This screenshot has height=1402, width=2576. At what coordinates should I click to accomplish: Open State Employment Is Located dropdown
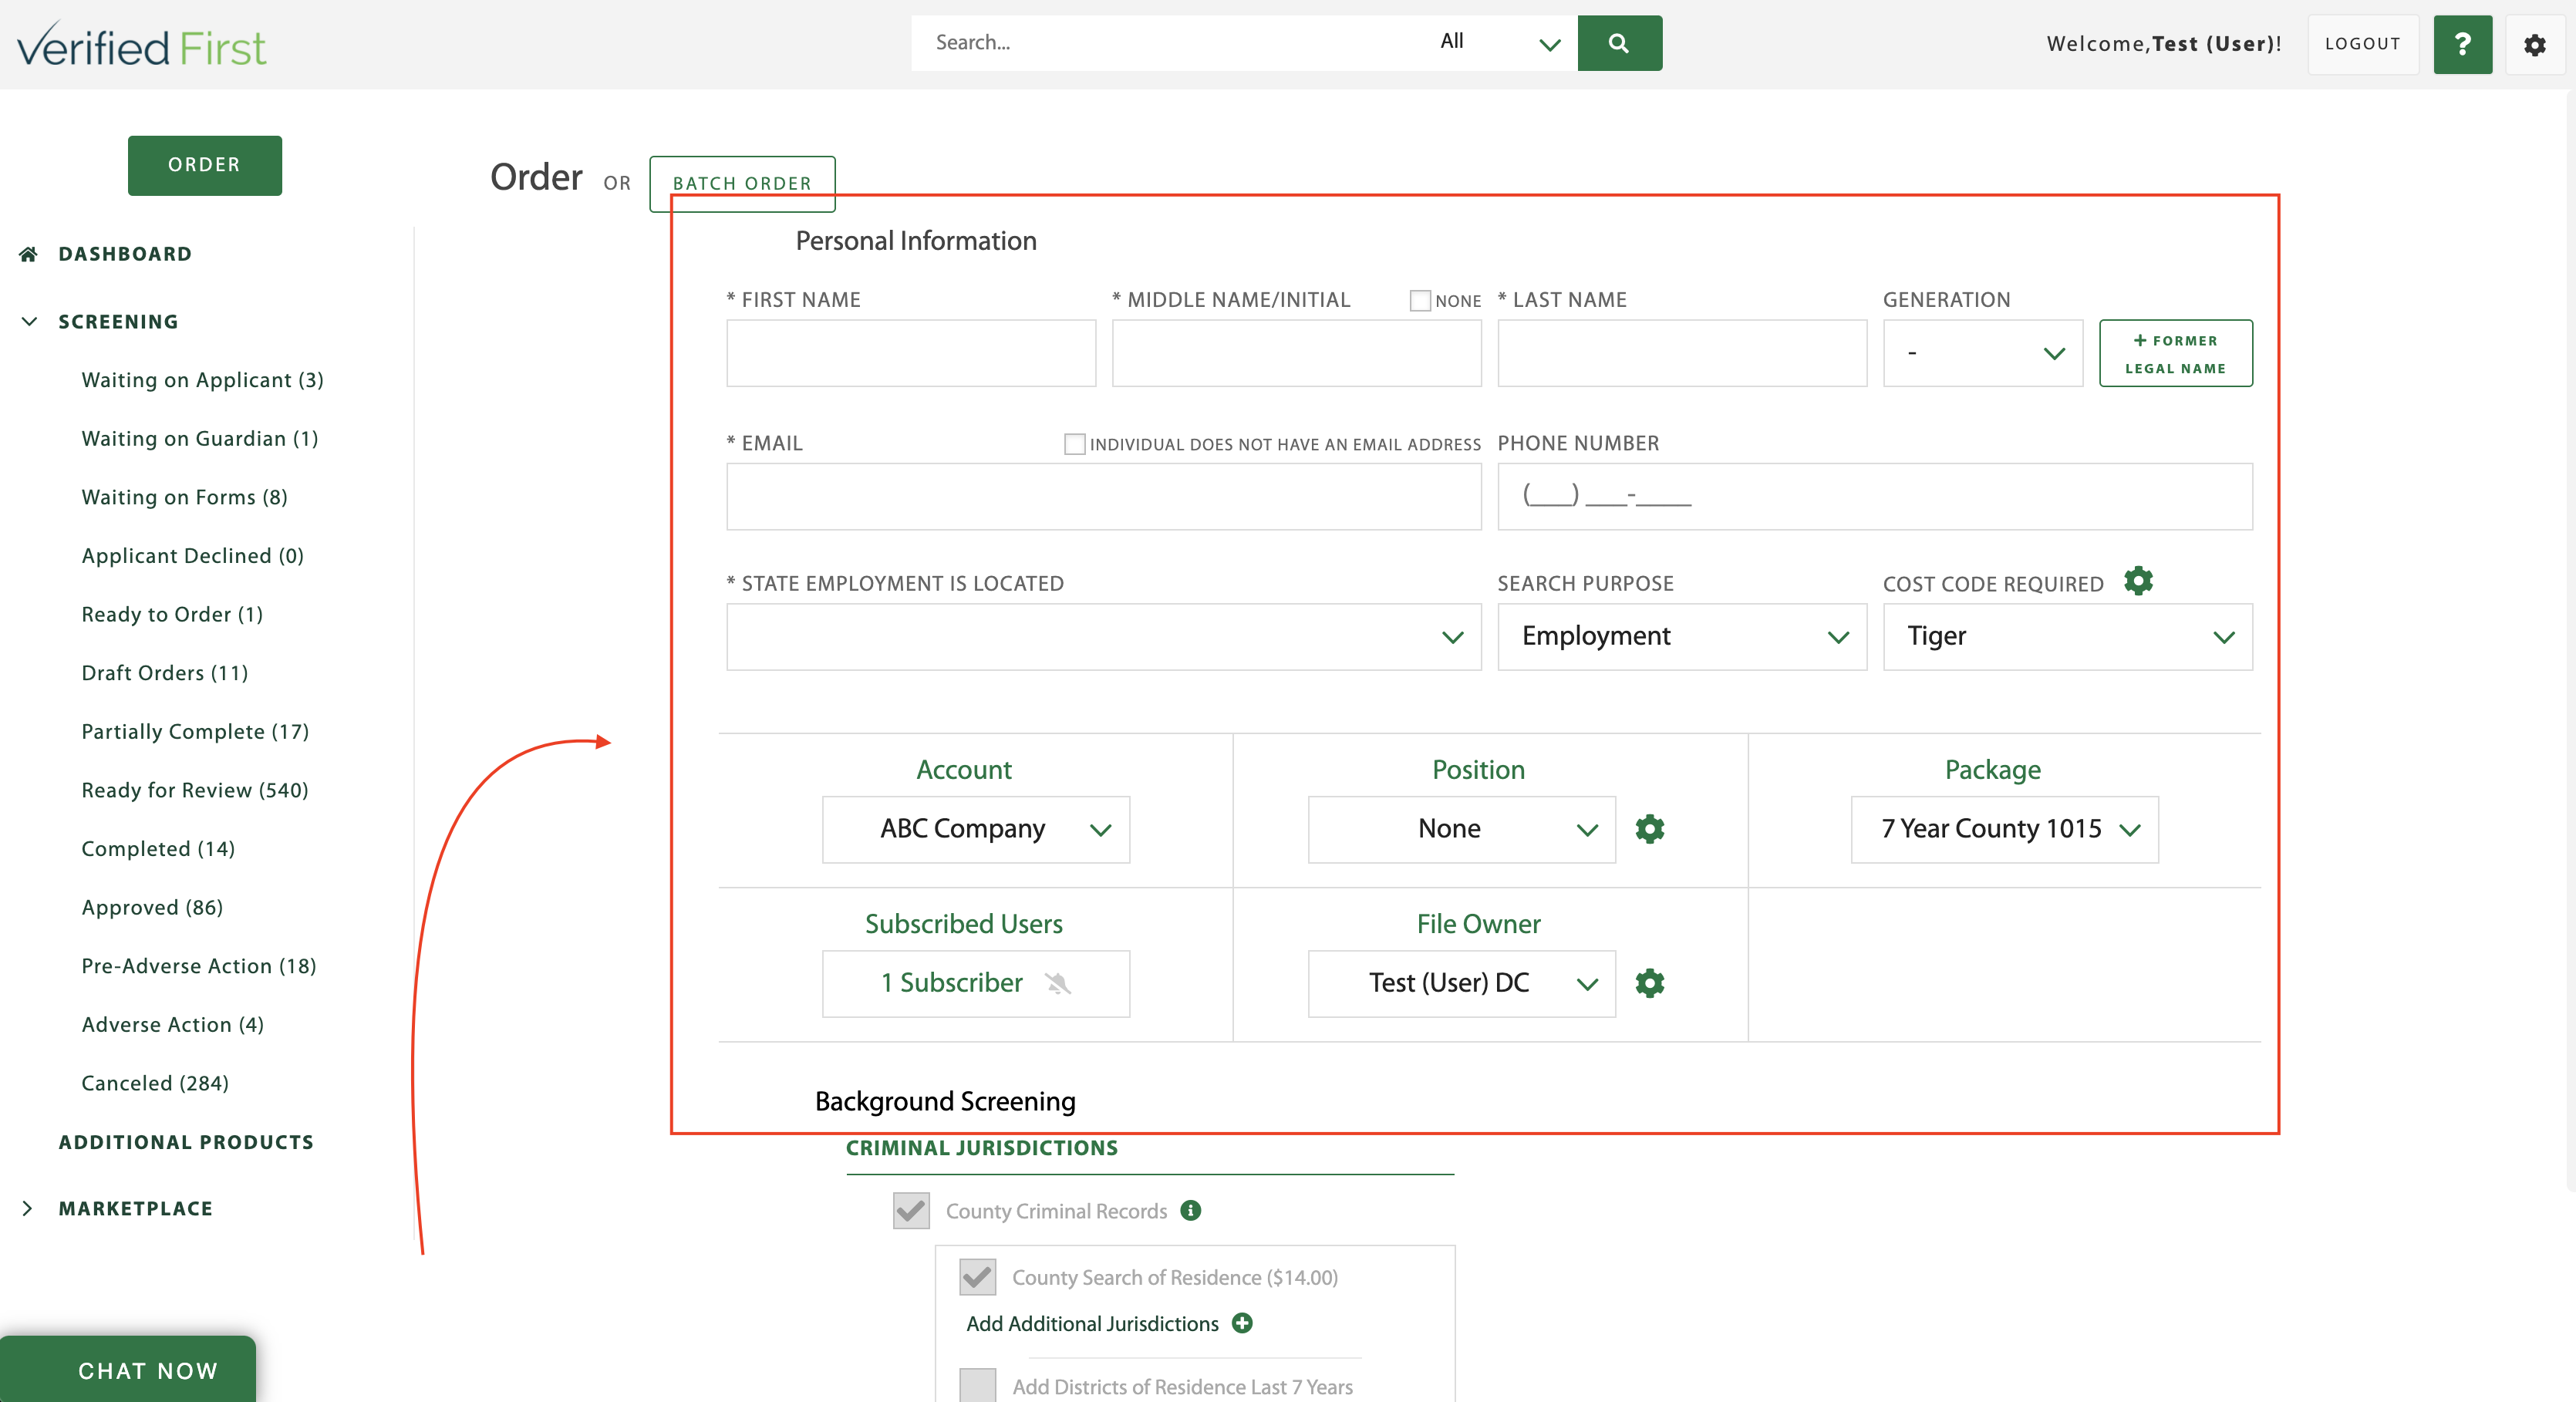coord(1104,637)
